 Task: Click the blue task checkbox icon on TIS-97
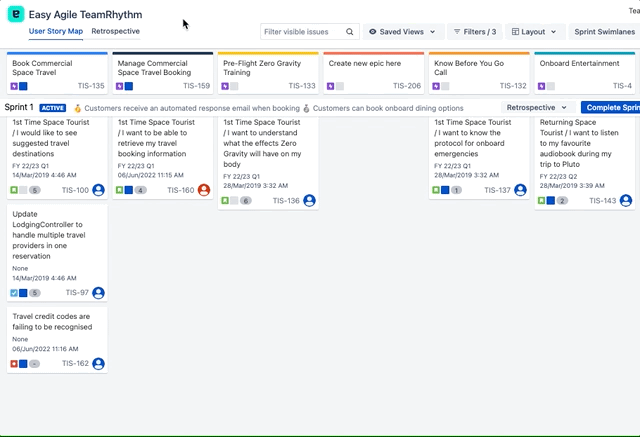pos(14,293)
